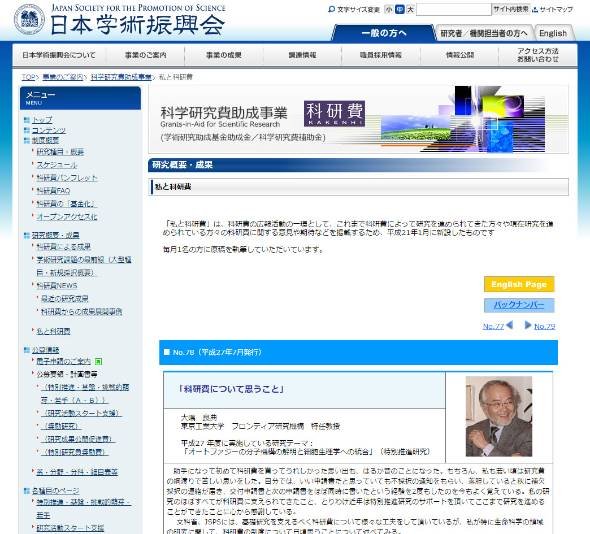This screenshot has width=590, height=534.
Task: Click the 科学研究費助成事業 banner image
Action: (358, 119)
